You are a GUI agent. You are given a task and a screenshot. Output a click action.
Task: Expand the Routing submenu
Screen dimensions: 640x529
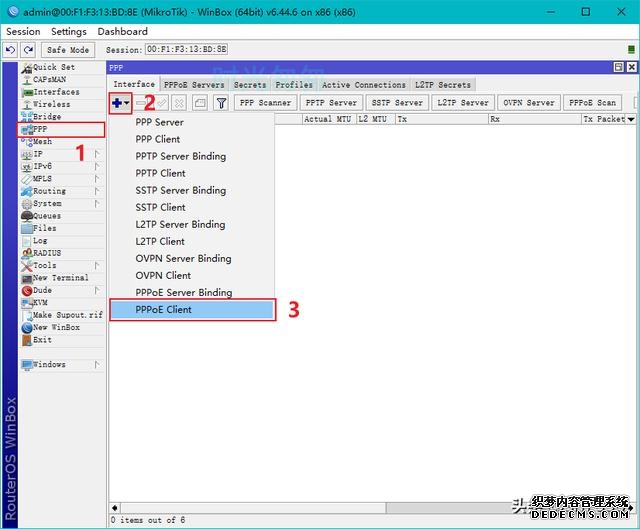[x=62, y=191]
